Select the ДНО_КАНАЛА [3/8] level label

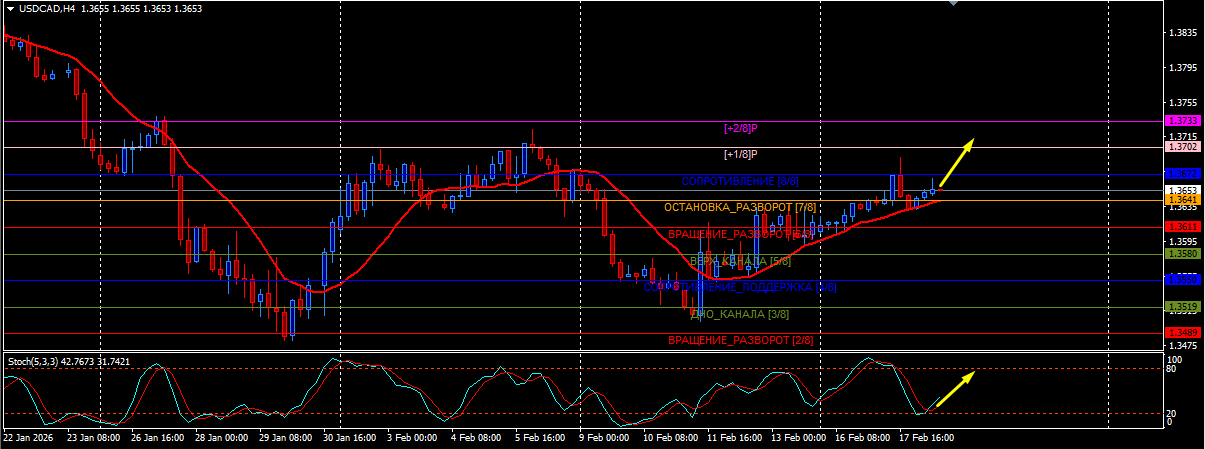tap(740, 314)
